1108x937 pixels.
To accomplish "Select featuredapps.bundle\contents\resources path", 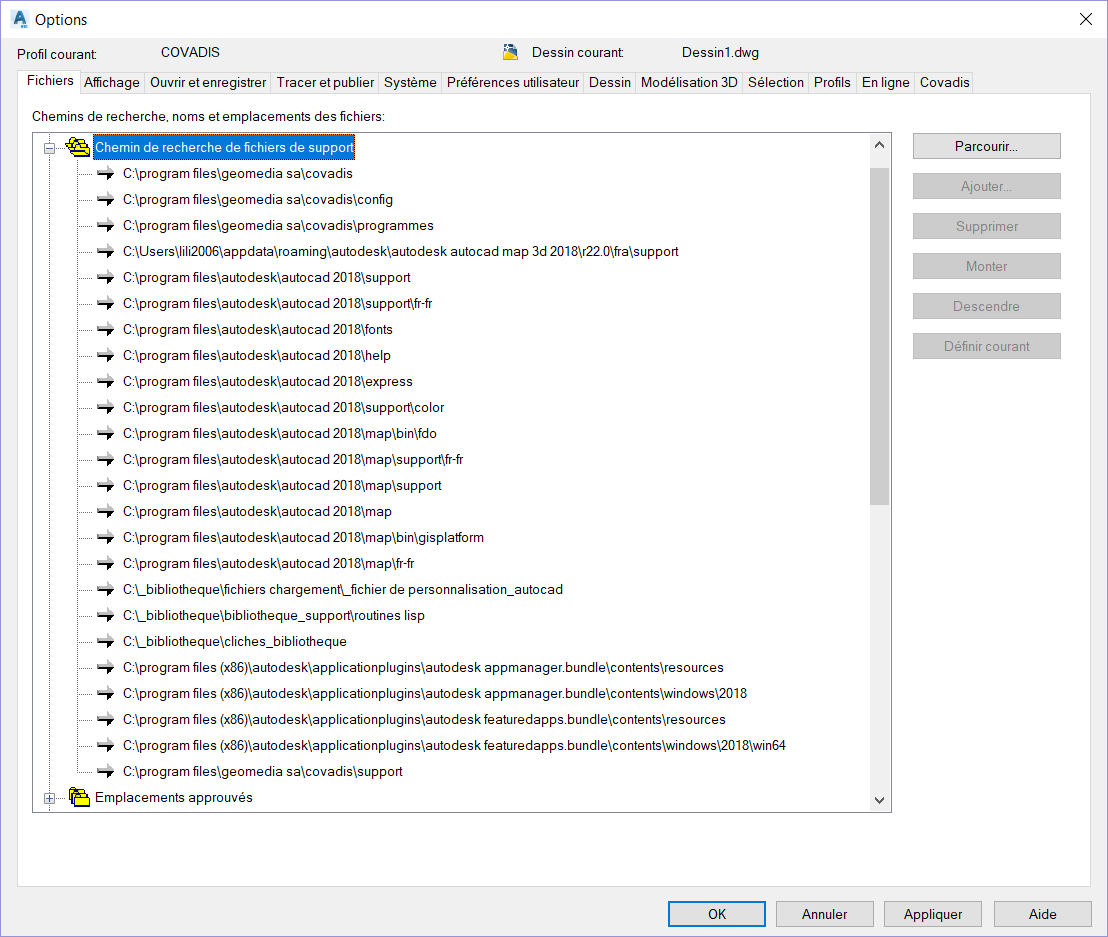I will 424,720.
